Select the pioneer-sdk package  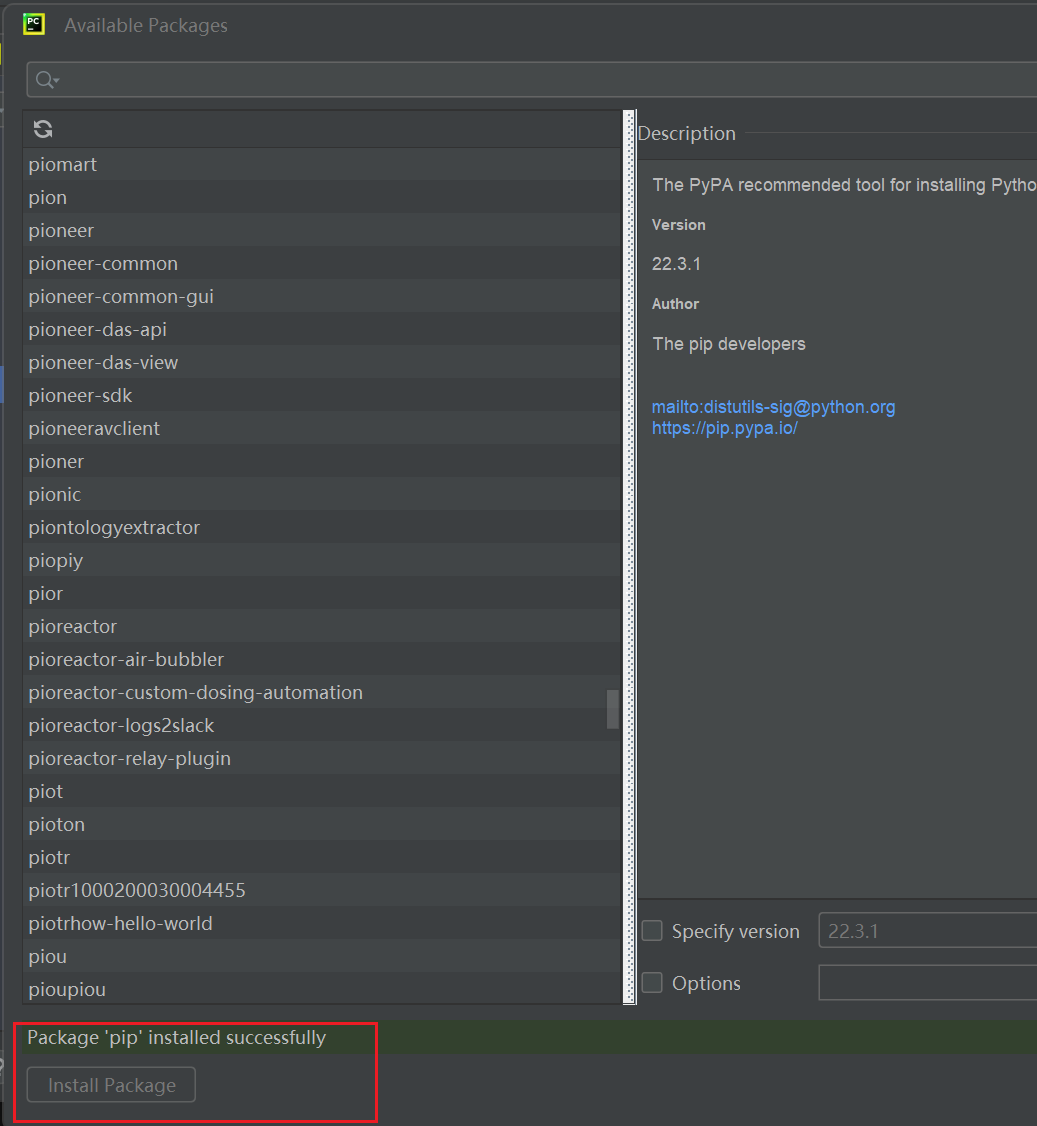point(80,395)
